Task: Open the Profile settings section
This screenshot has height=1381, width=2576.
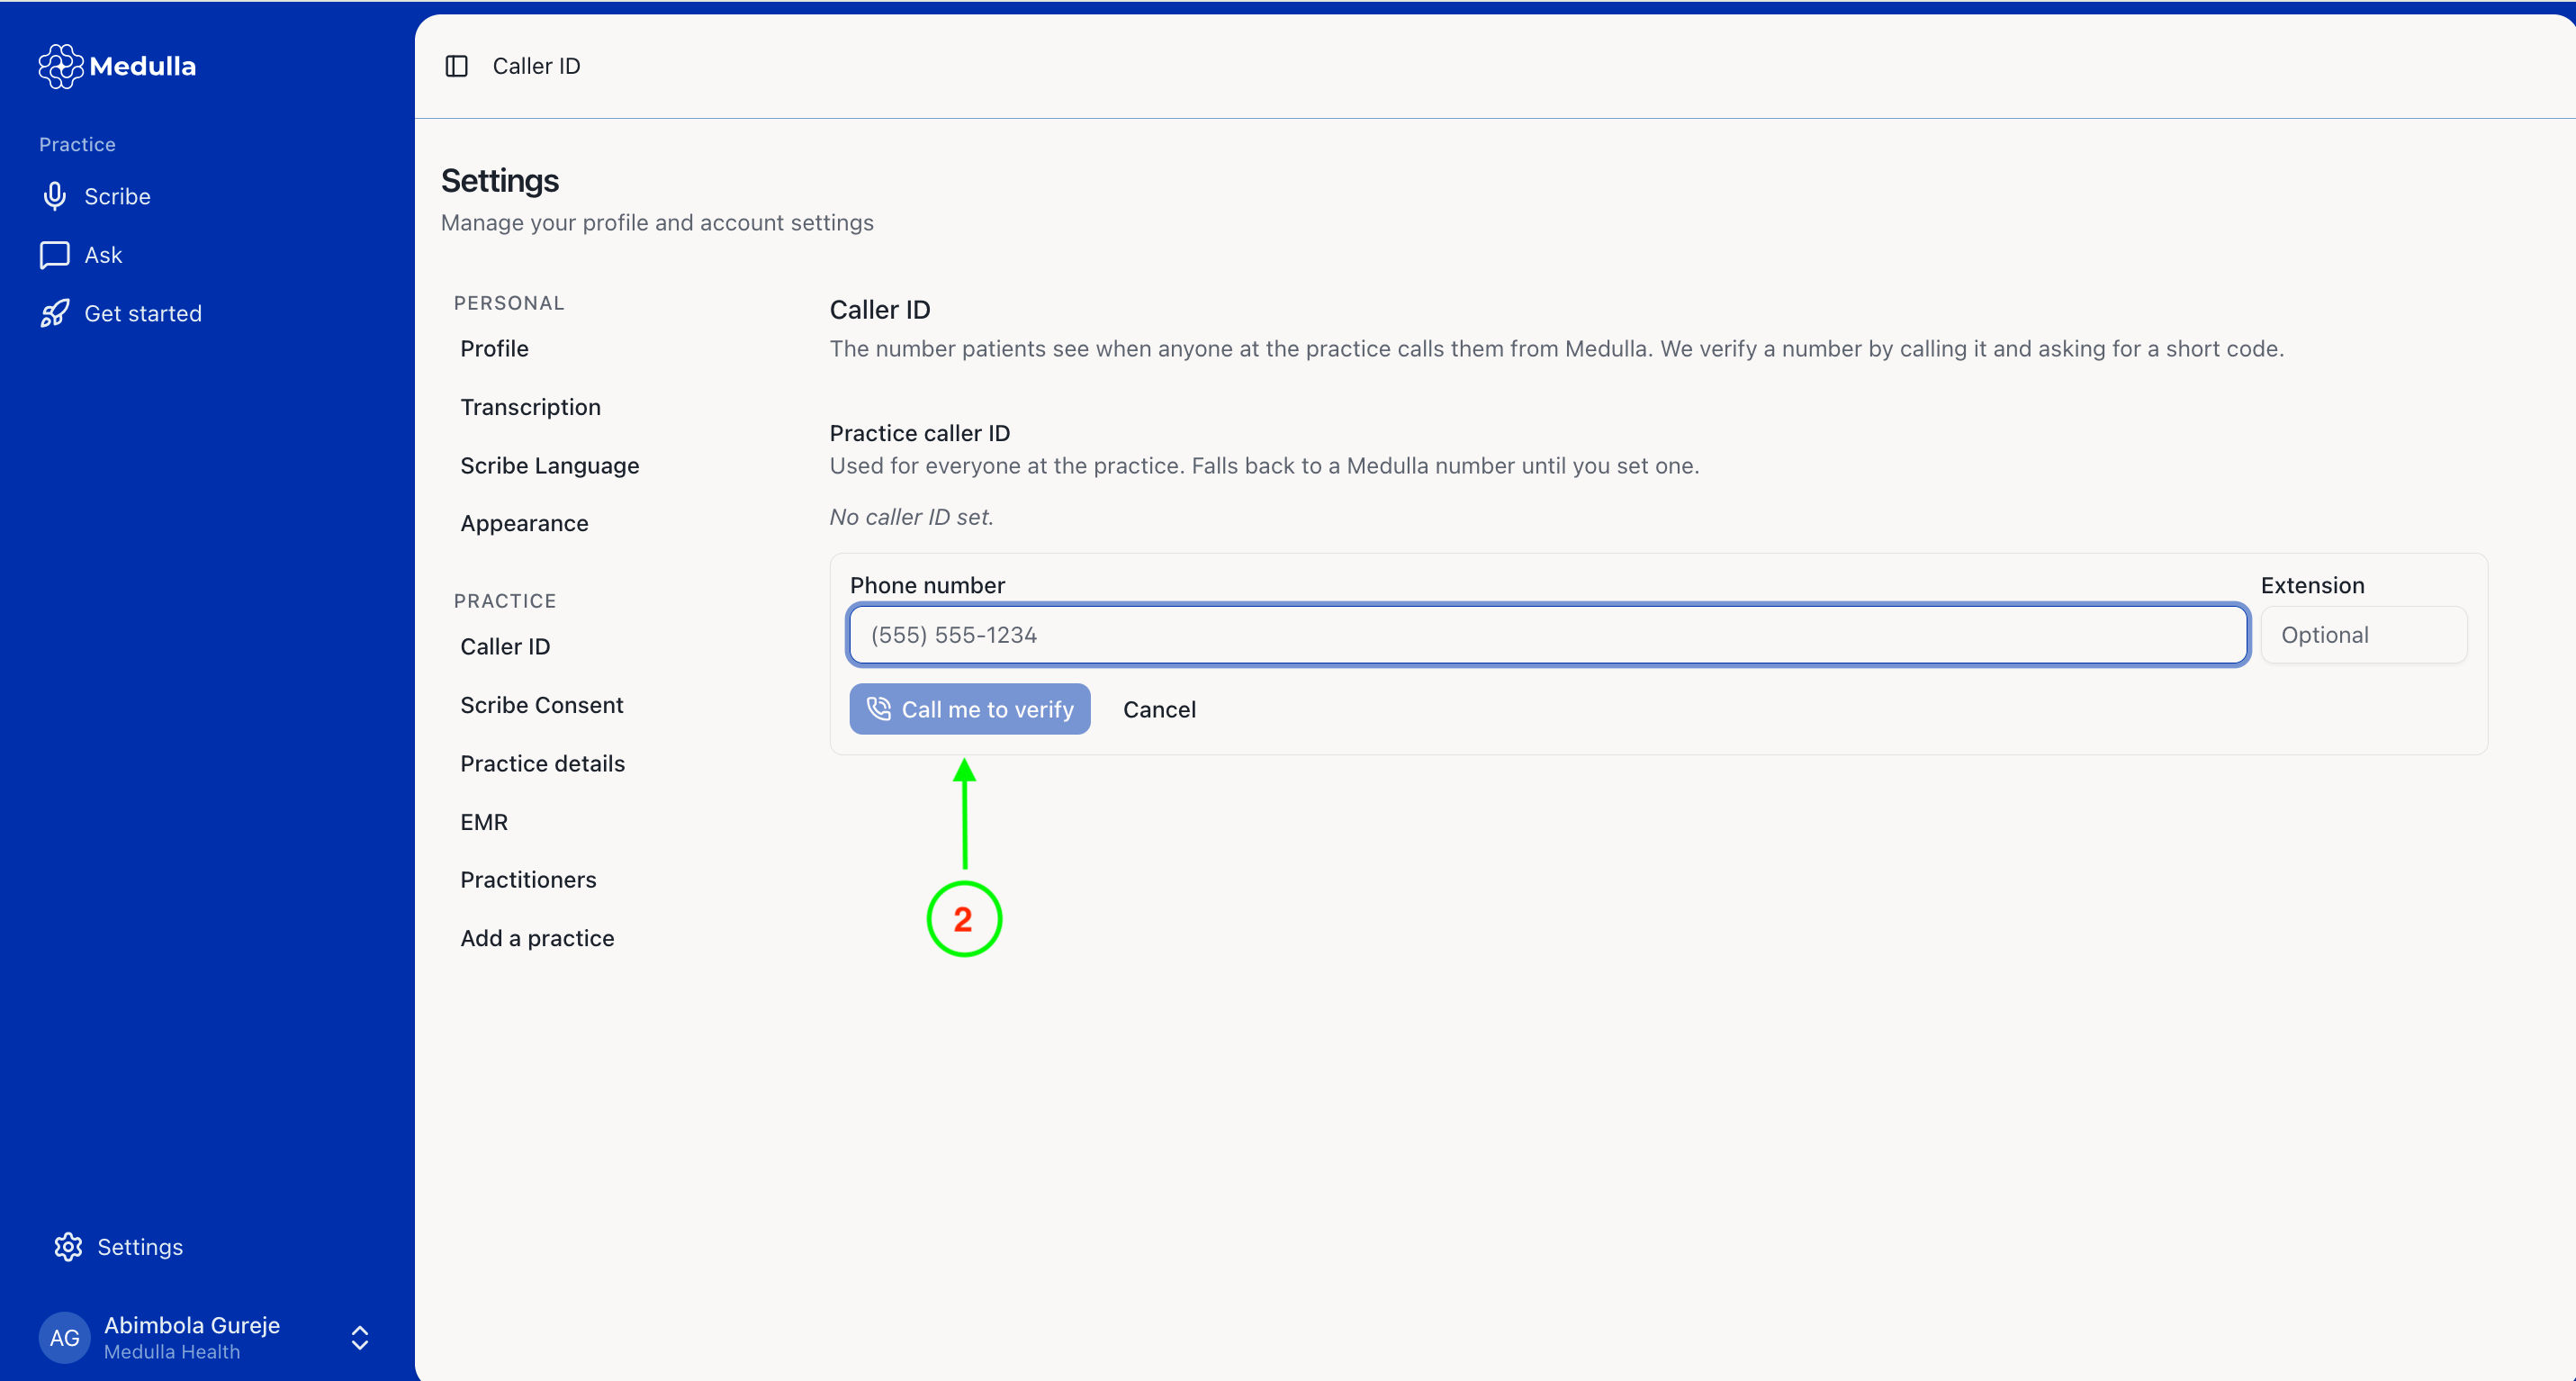Action: pyautogui.click(x=495, y=348)
